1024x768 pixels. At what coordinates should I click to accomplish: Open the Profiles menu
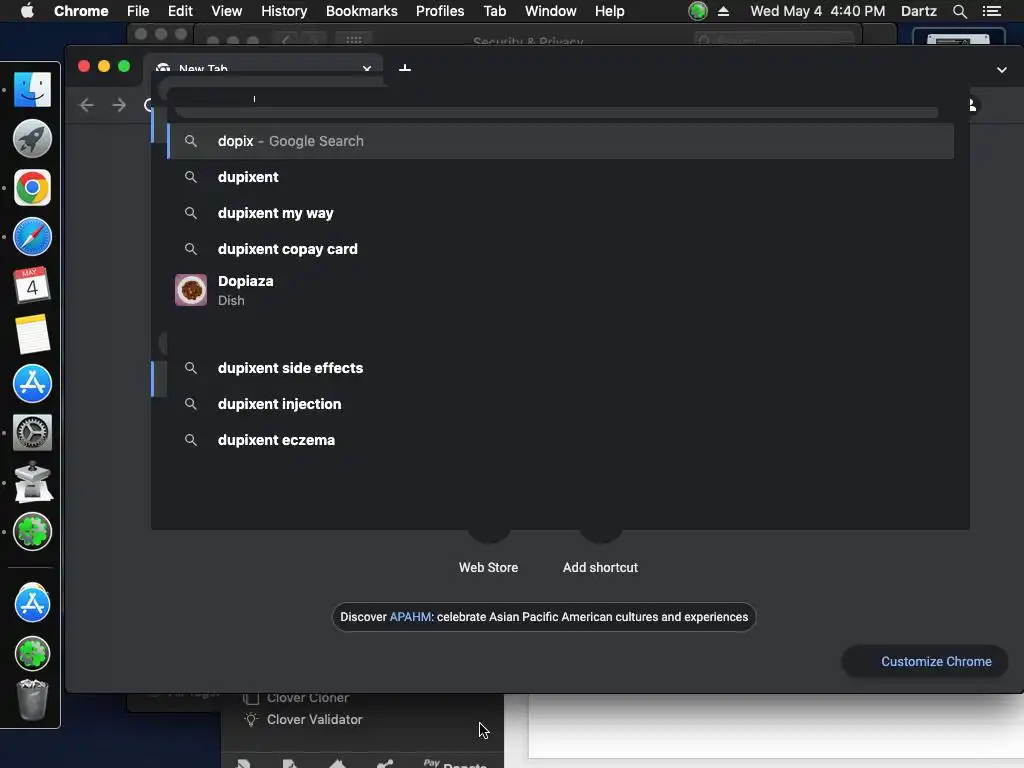[x=440, y=11]
